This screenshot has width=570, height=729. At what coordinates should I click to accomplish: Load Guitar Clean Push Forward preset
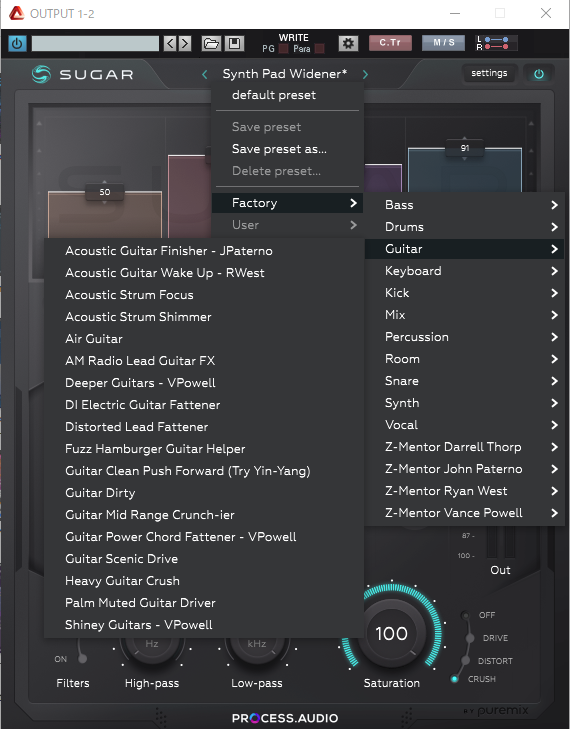coord(204,471)
